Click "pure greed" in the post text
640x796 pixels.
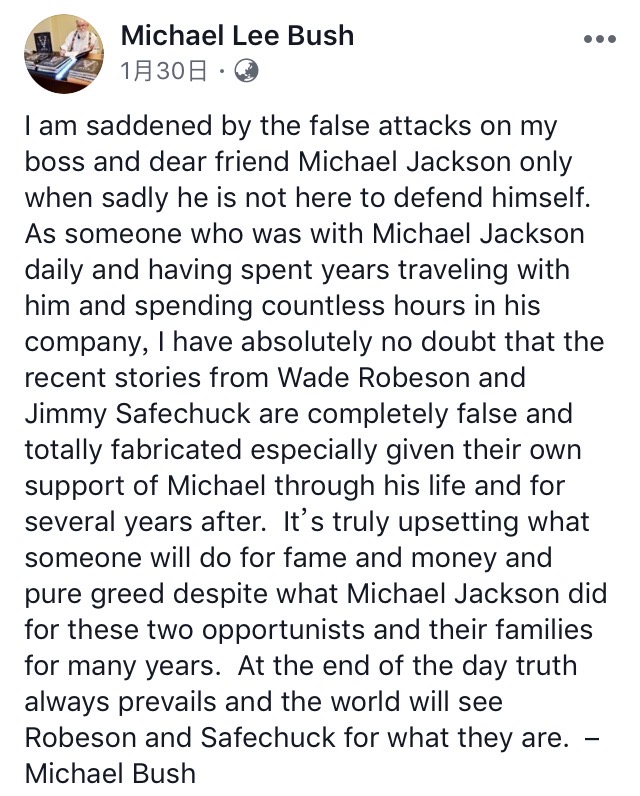[94, 594]
